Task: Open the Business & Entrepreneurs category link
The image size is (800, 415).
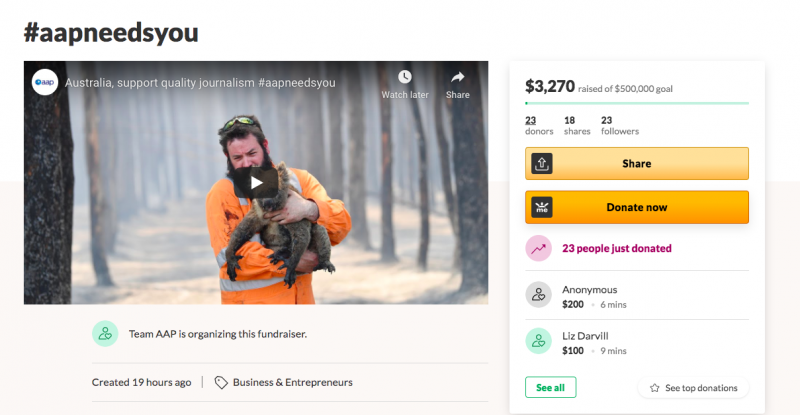Action: pos(292,382)
